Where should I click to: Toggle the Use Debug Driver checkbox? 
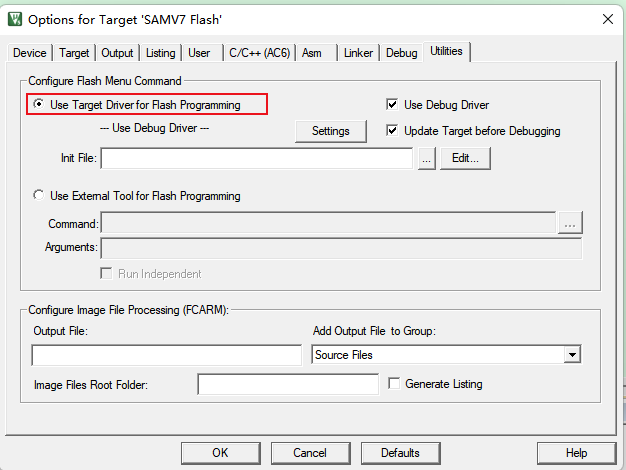[x=393, y=104]
